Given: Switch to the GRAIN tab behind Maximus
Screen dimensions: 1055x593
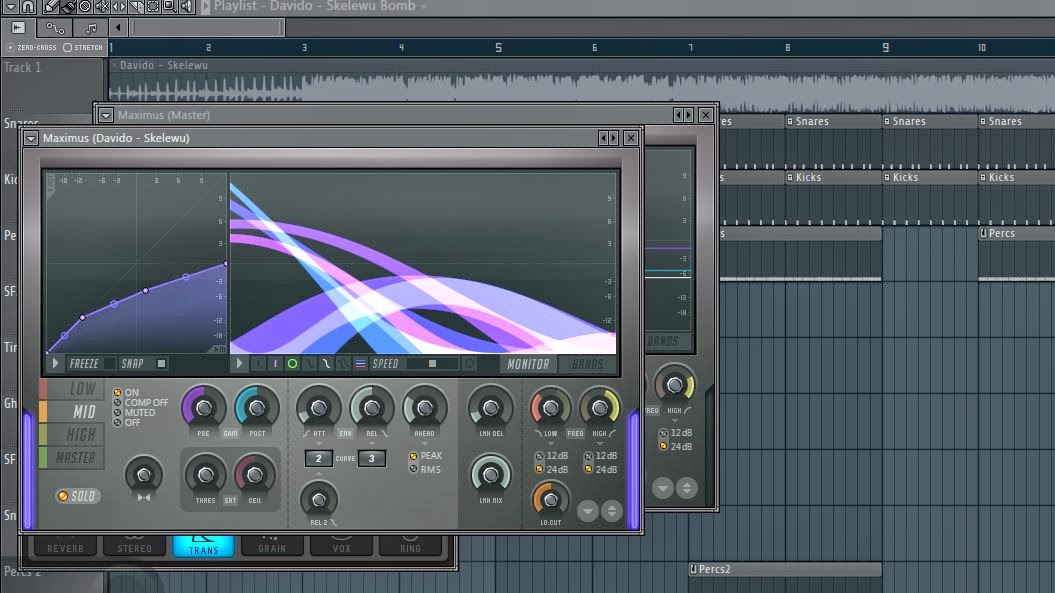Looking at the screenshot, I should click(272, 547).
